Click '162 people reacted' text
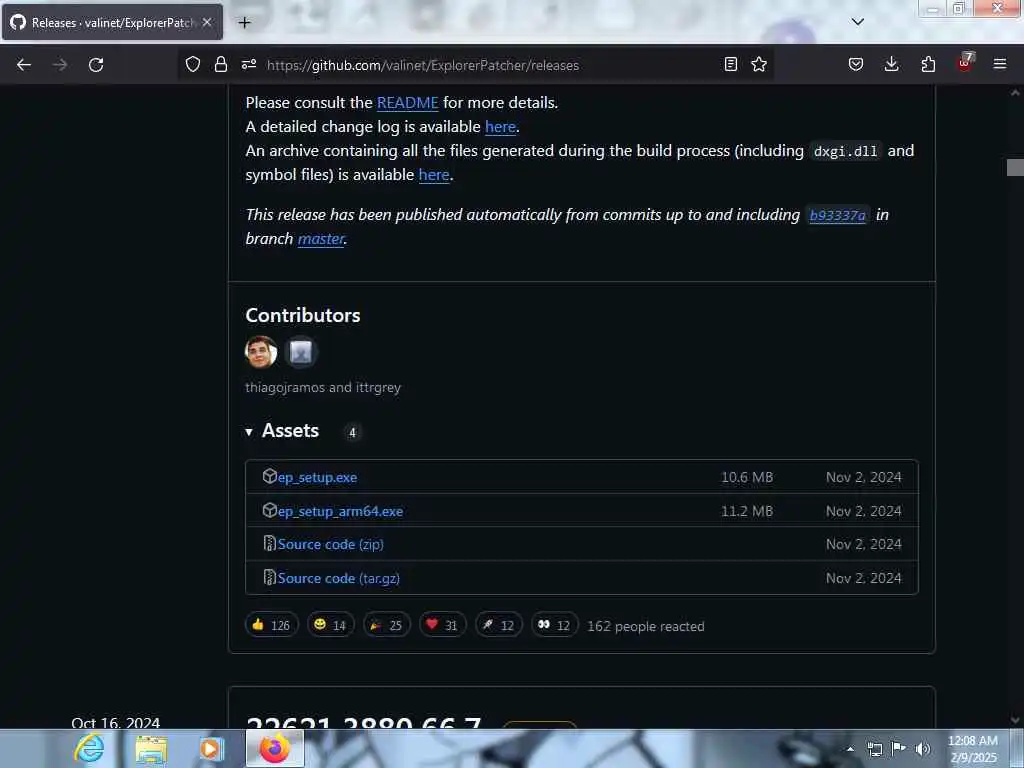1024x768 pixels. tap(646, 626)
